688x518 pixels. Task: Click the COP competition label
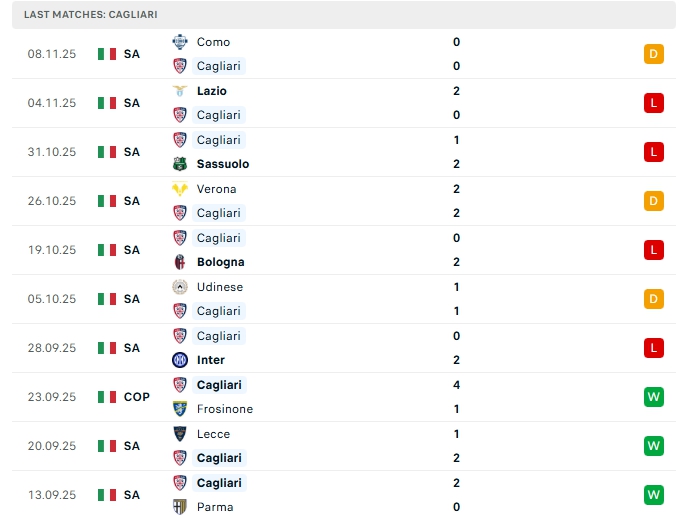click(137, 397)
